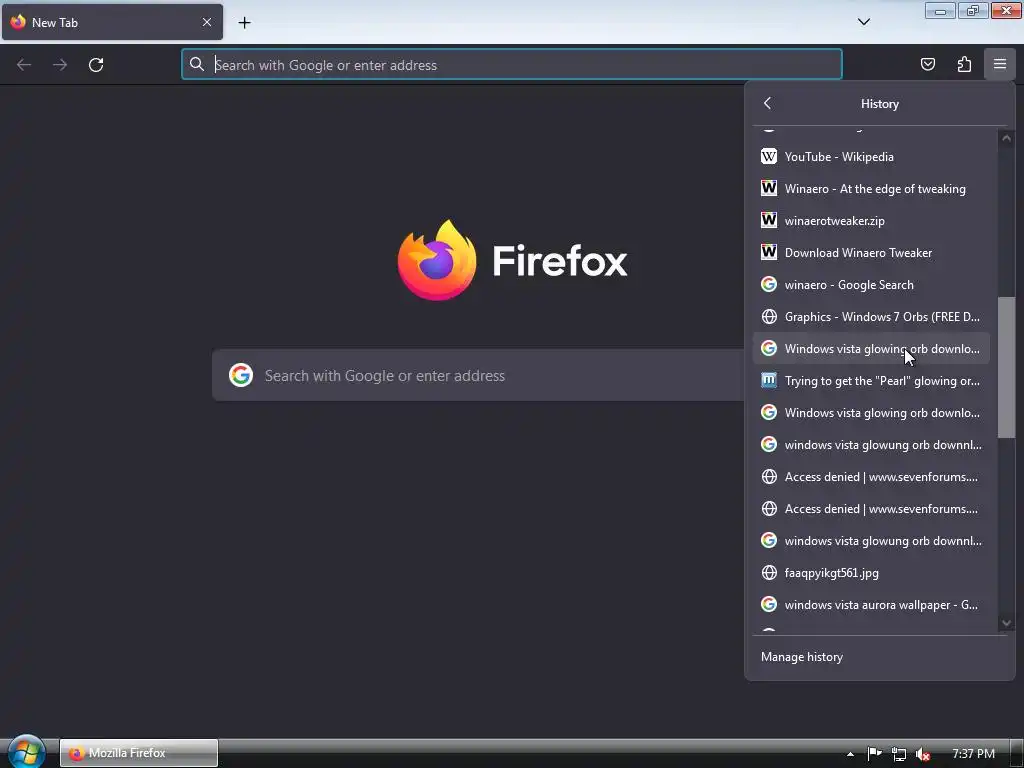Open winaero - Google Search entry
1024x768 pixels.
pyautogui.click(x=871, y=285)
